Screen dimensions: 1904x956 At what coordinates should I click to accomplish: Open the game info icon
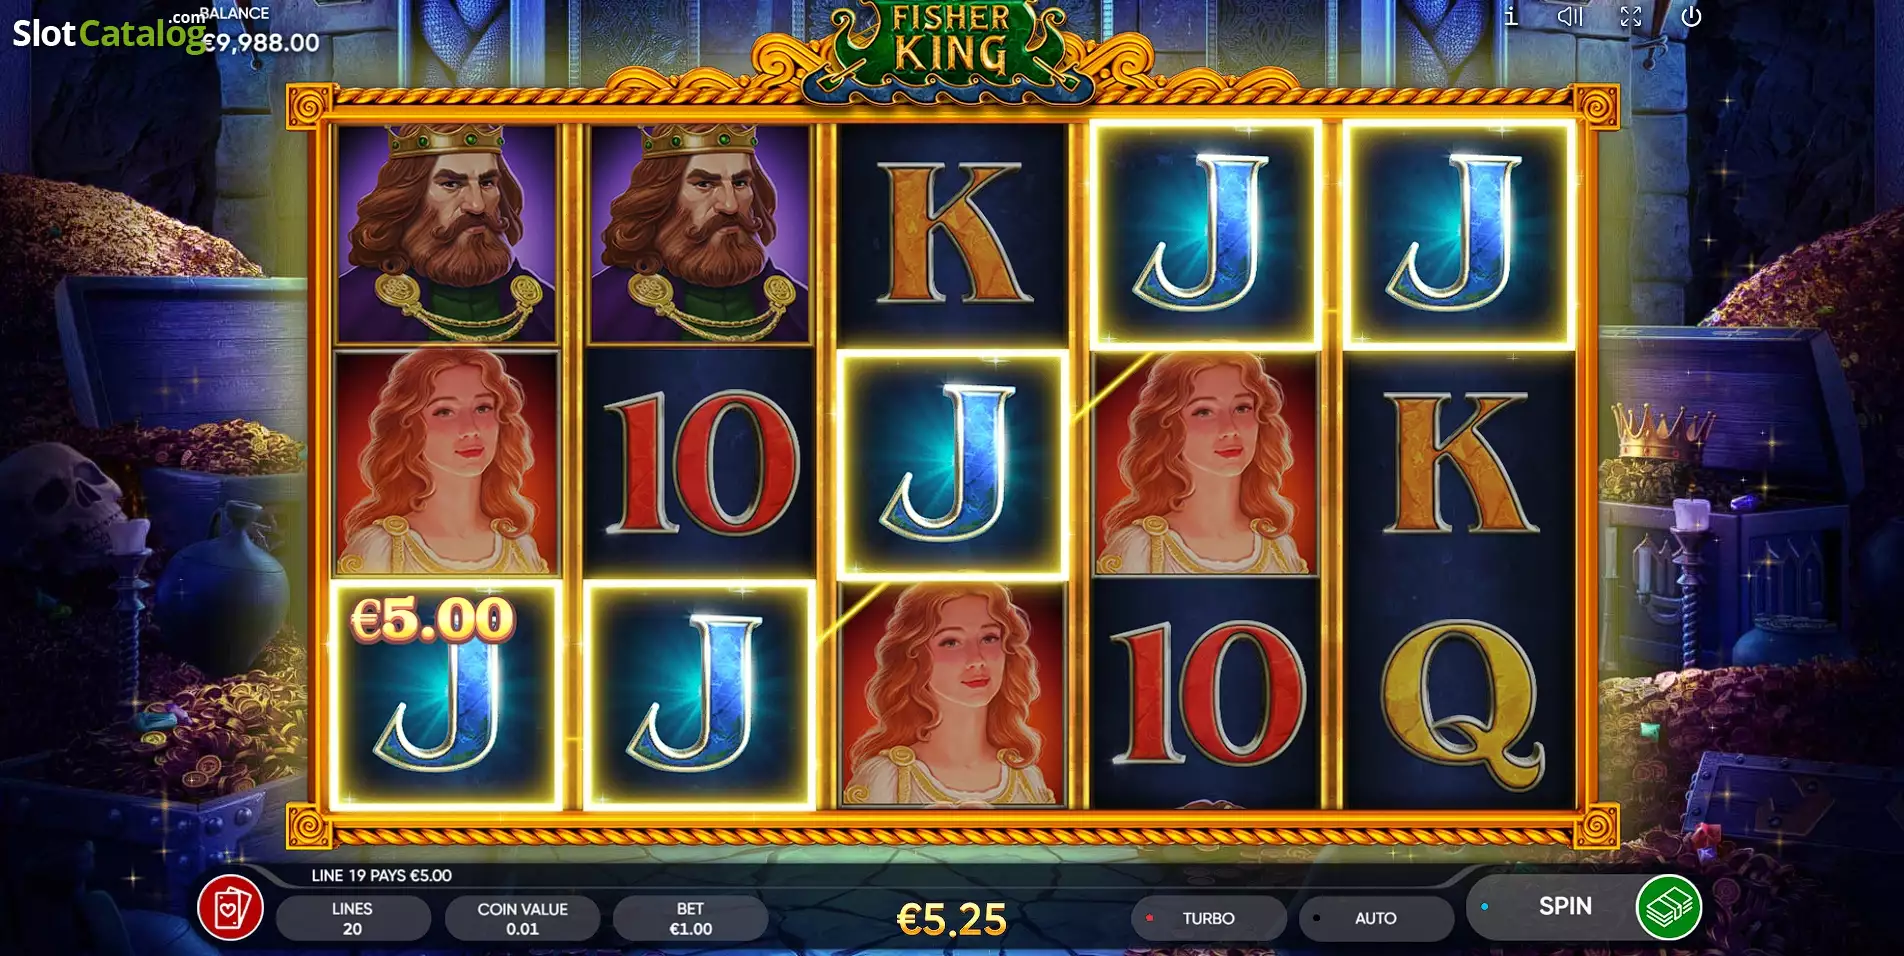click(1511, 16)
